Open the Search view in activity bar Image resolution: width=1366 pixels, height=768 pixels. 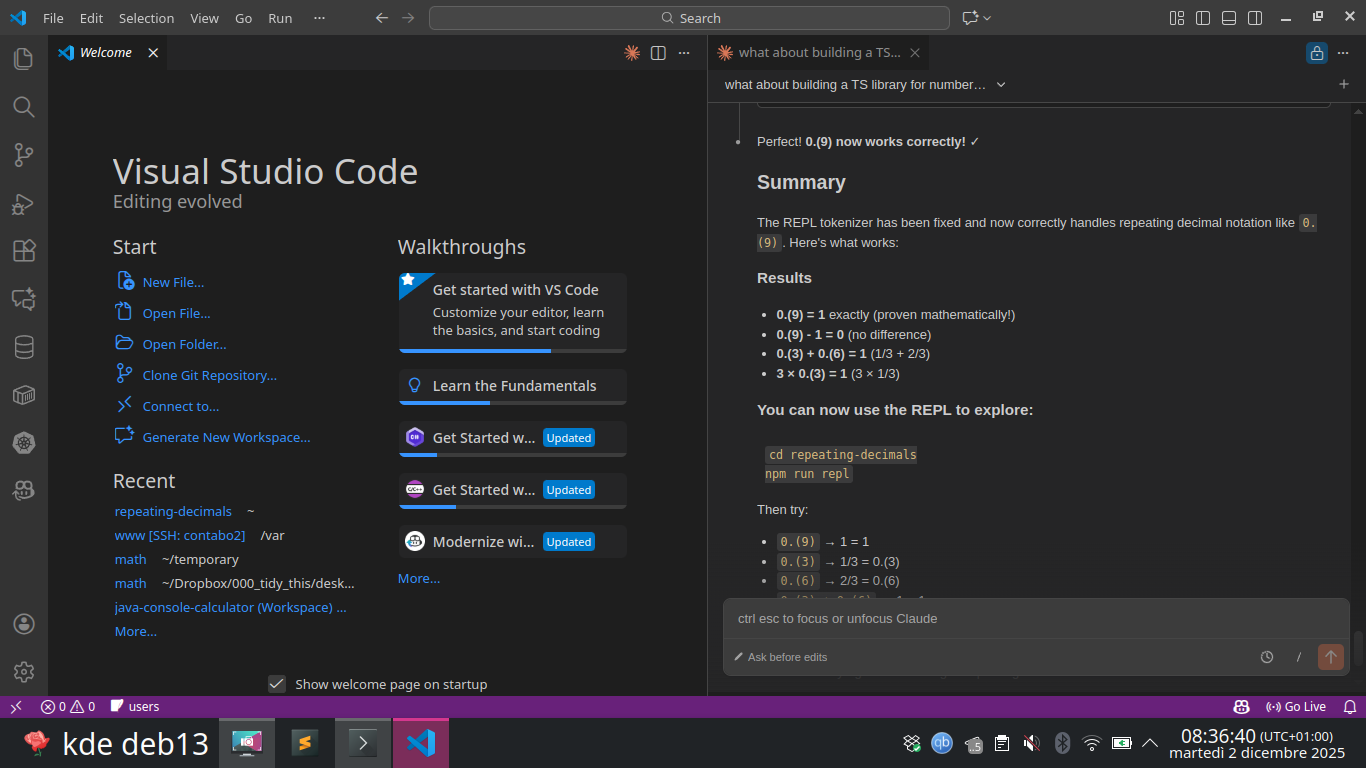[23, 107]
